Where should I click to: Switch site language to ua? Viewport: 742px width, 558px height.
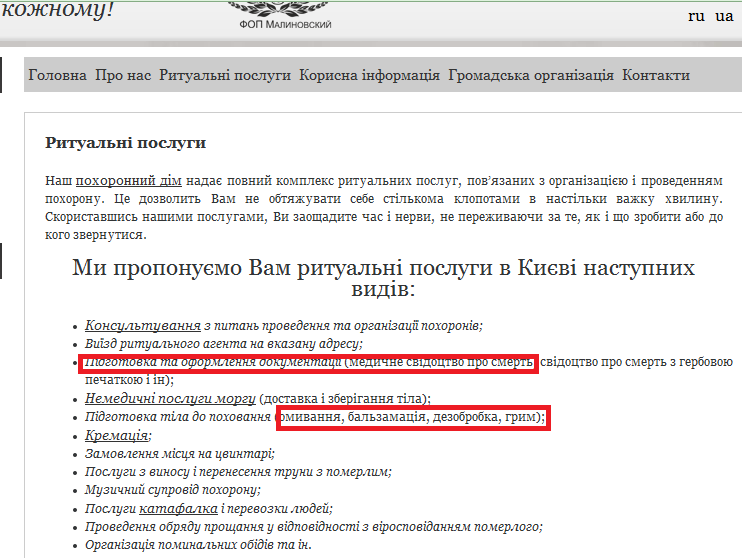pos(724,16)
